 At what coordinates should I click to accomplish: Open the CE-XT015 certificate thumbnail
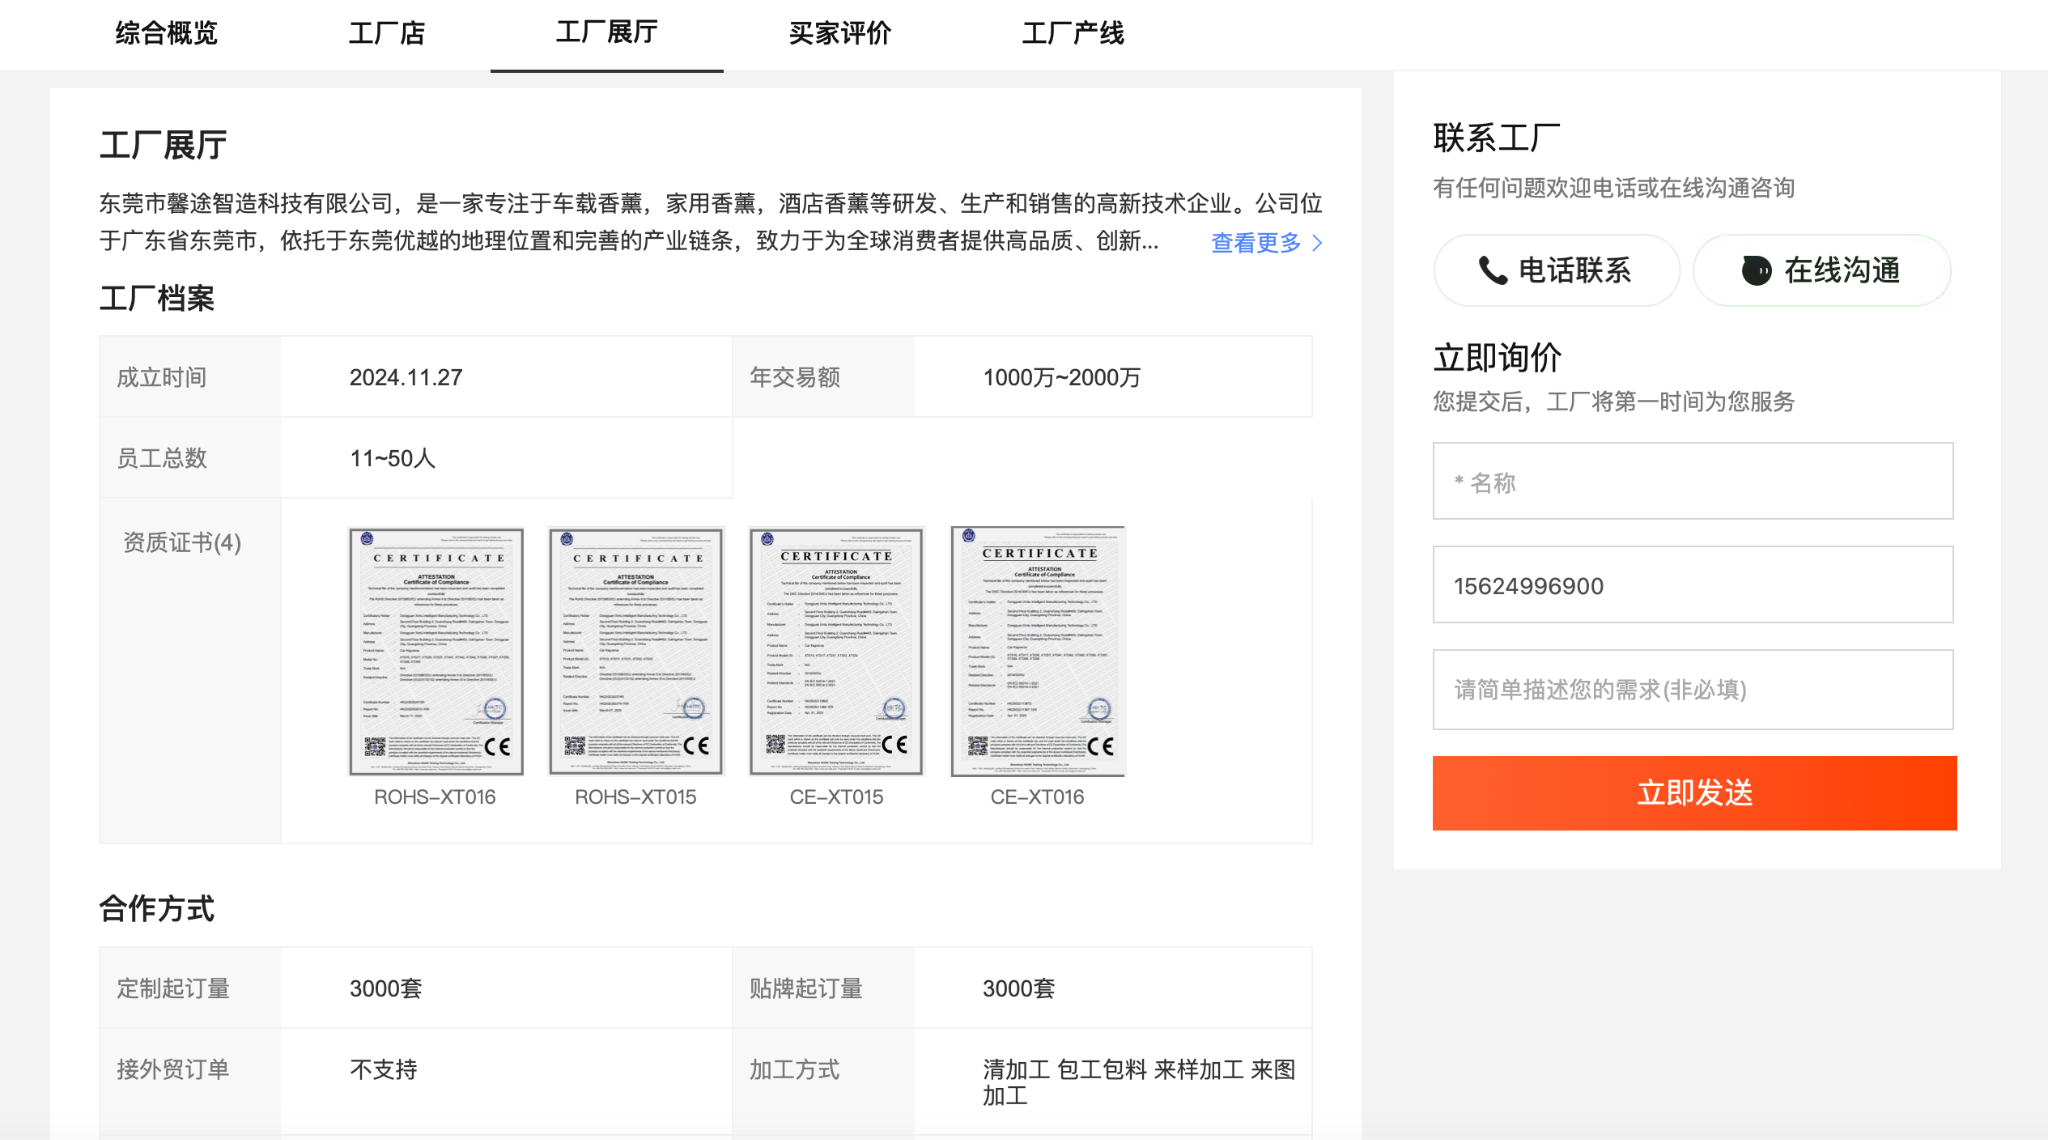coord(837,652)
